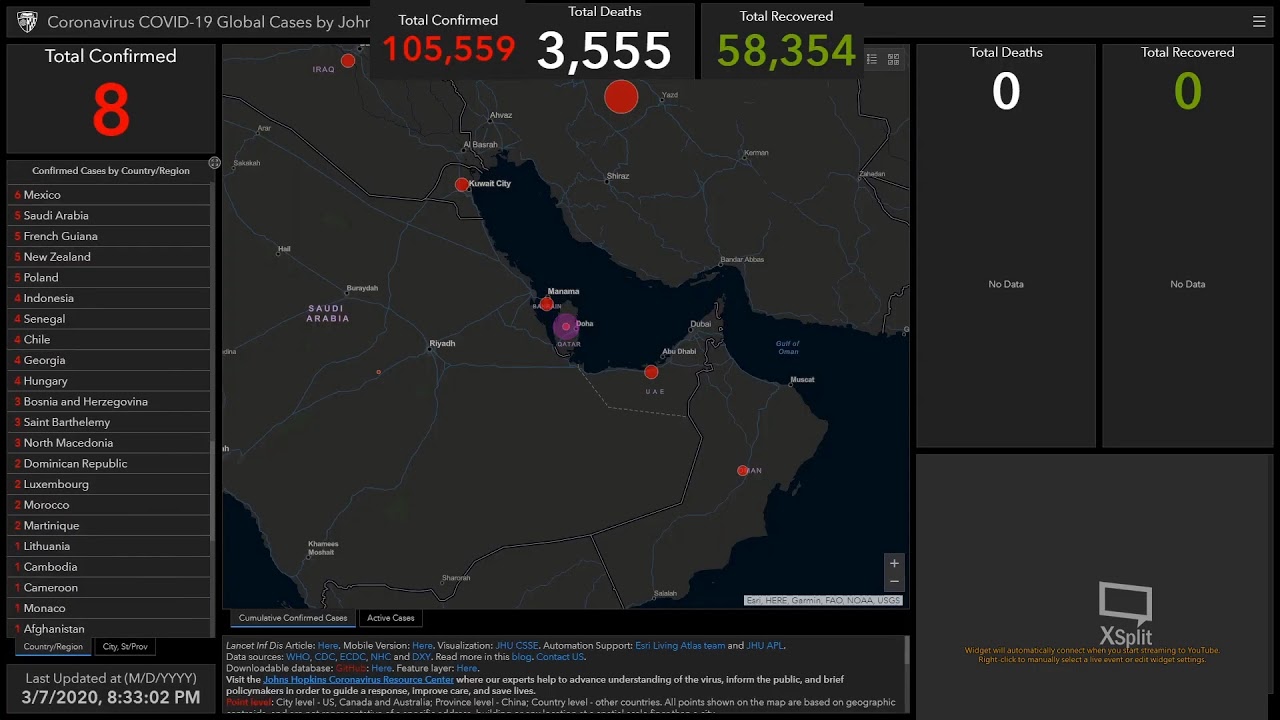Select North Macedonia in the country list
The image size is (1280, 720).
(x=110, y=443)
